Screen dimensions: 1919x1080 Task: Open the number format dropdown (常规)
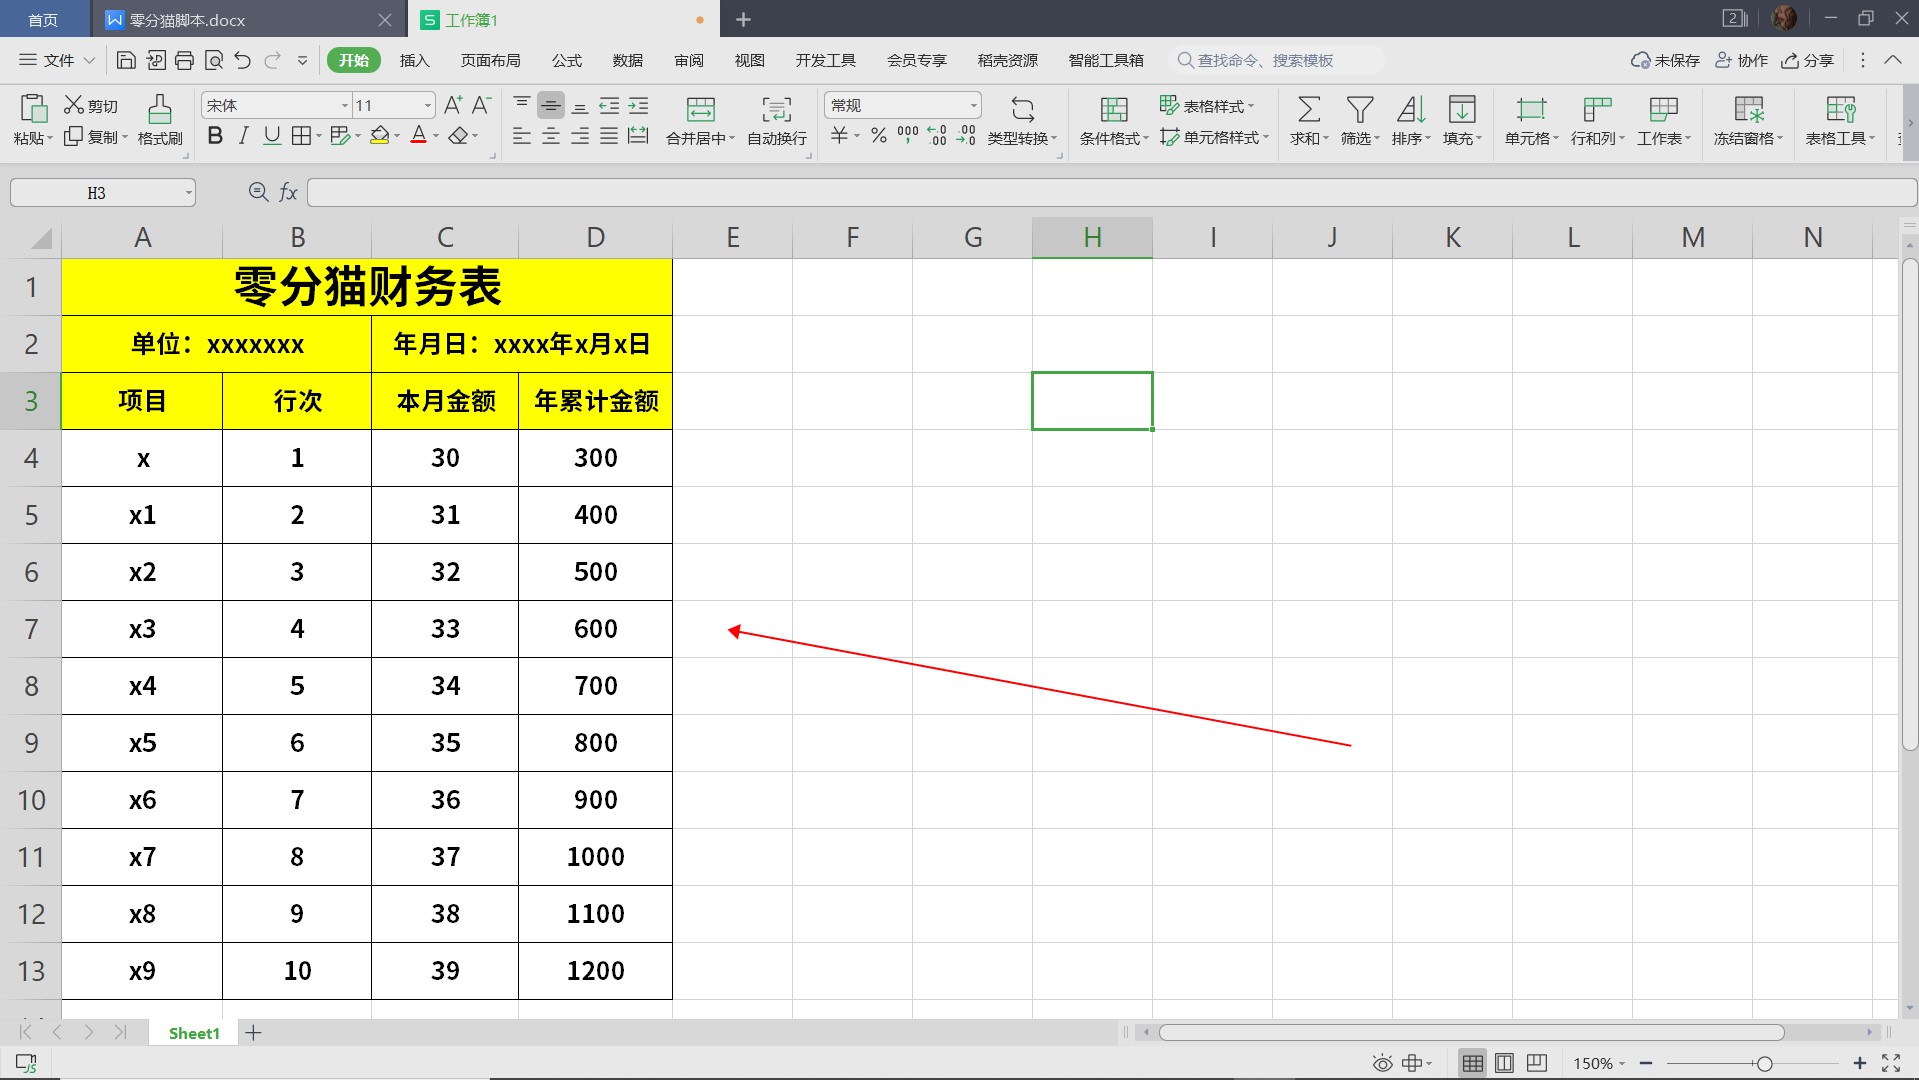click(x=973, y=106)
